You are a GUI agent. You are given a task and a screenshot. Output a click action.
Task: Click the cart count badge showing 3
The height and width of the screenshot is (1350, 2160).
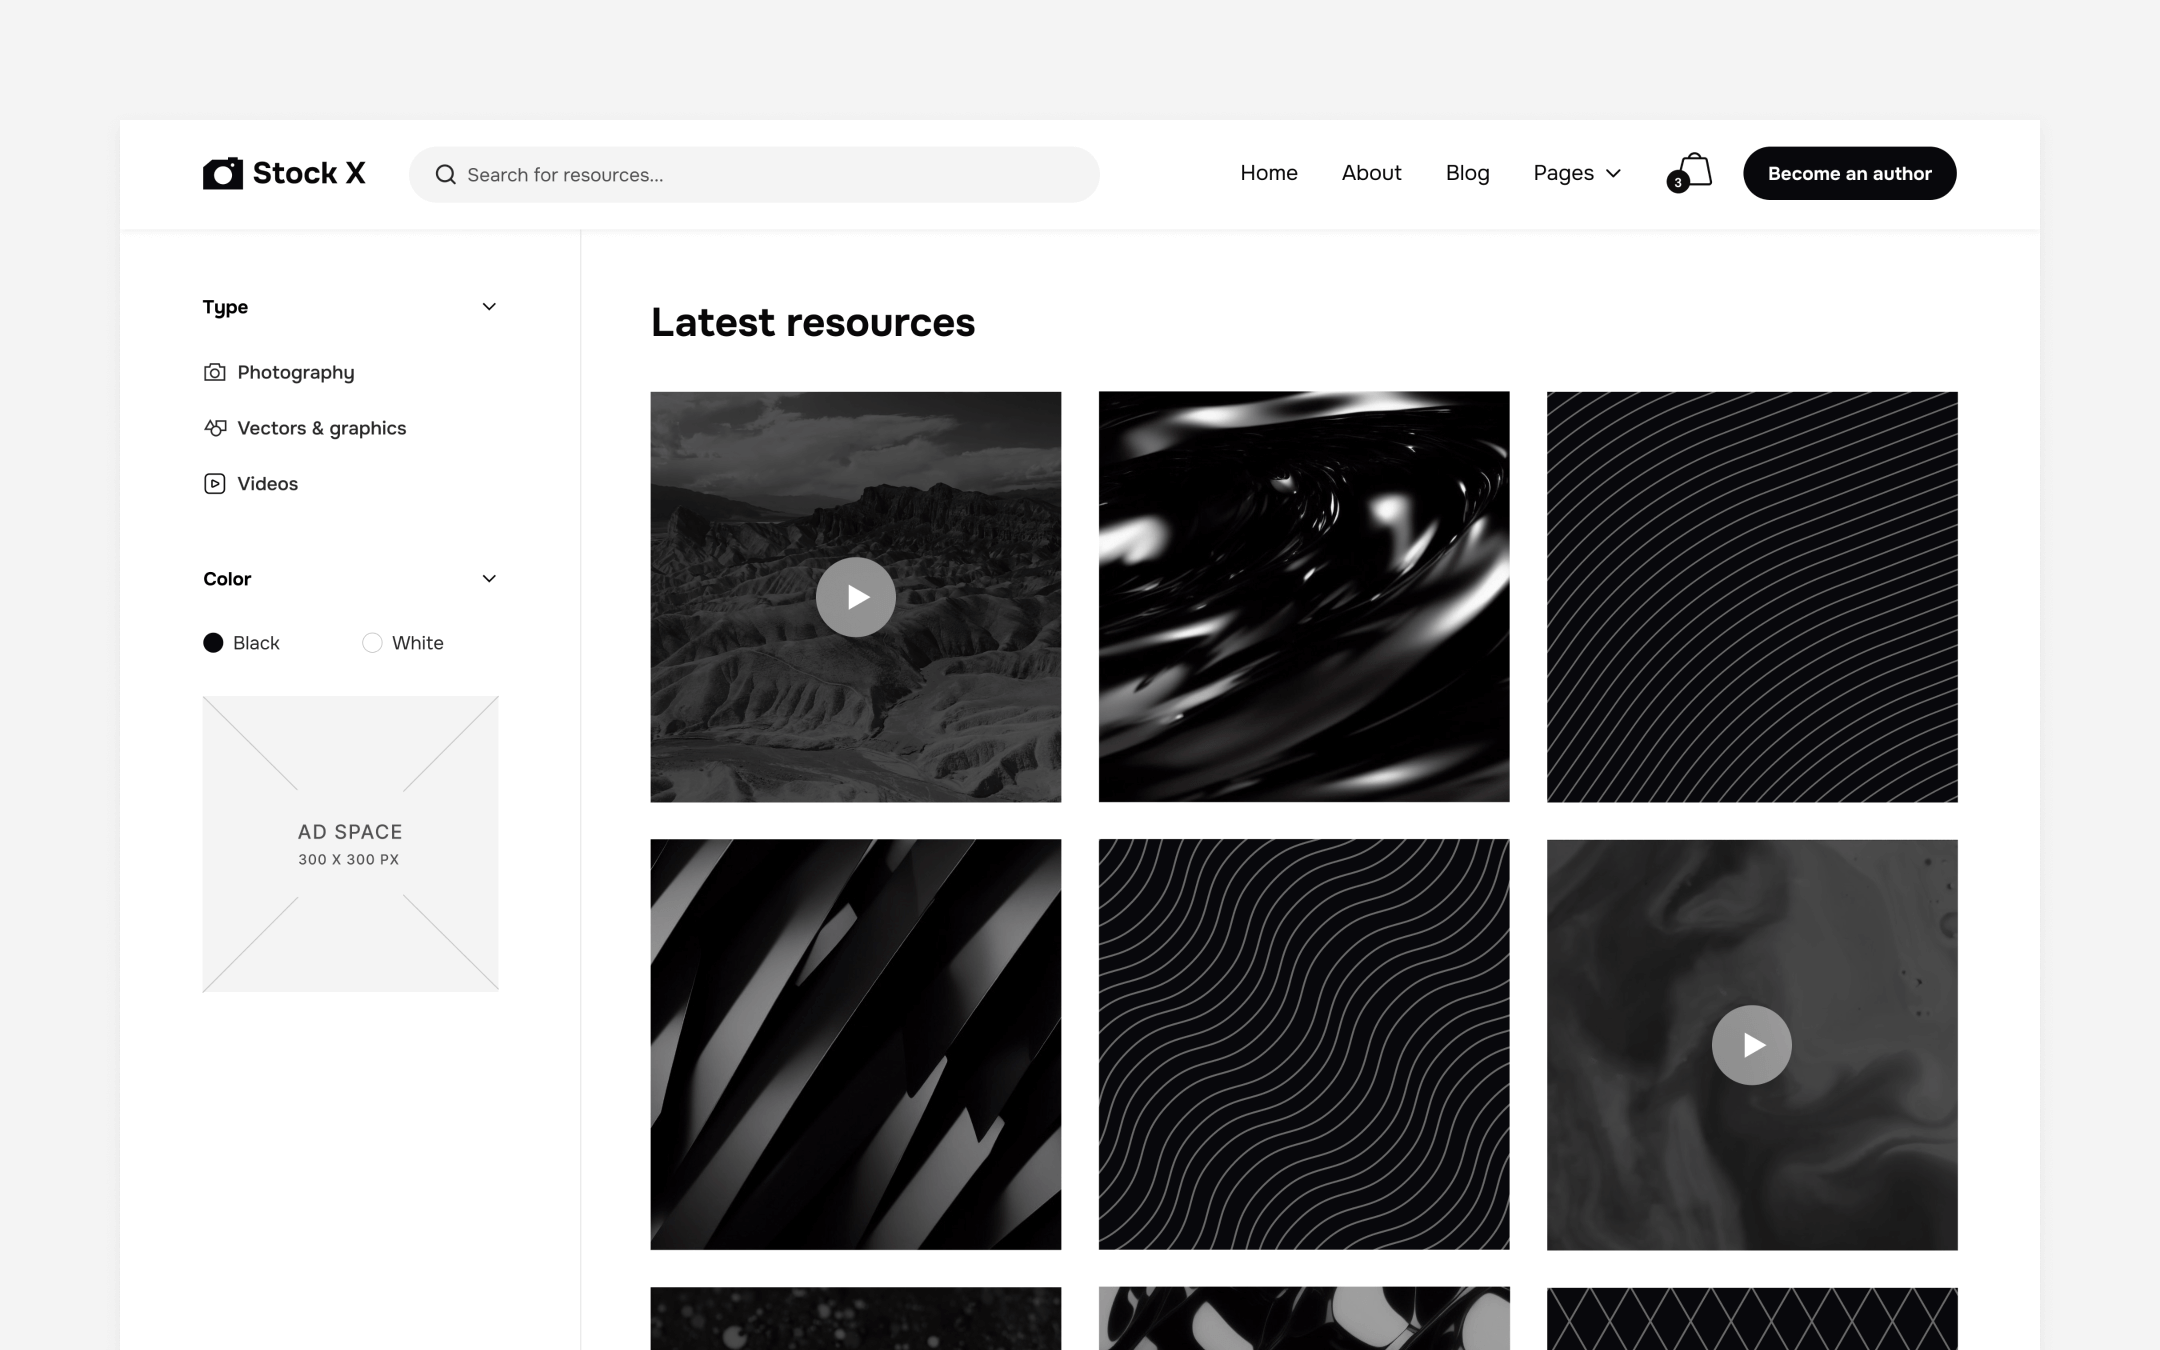coord(1678,182)
